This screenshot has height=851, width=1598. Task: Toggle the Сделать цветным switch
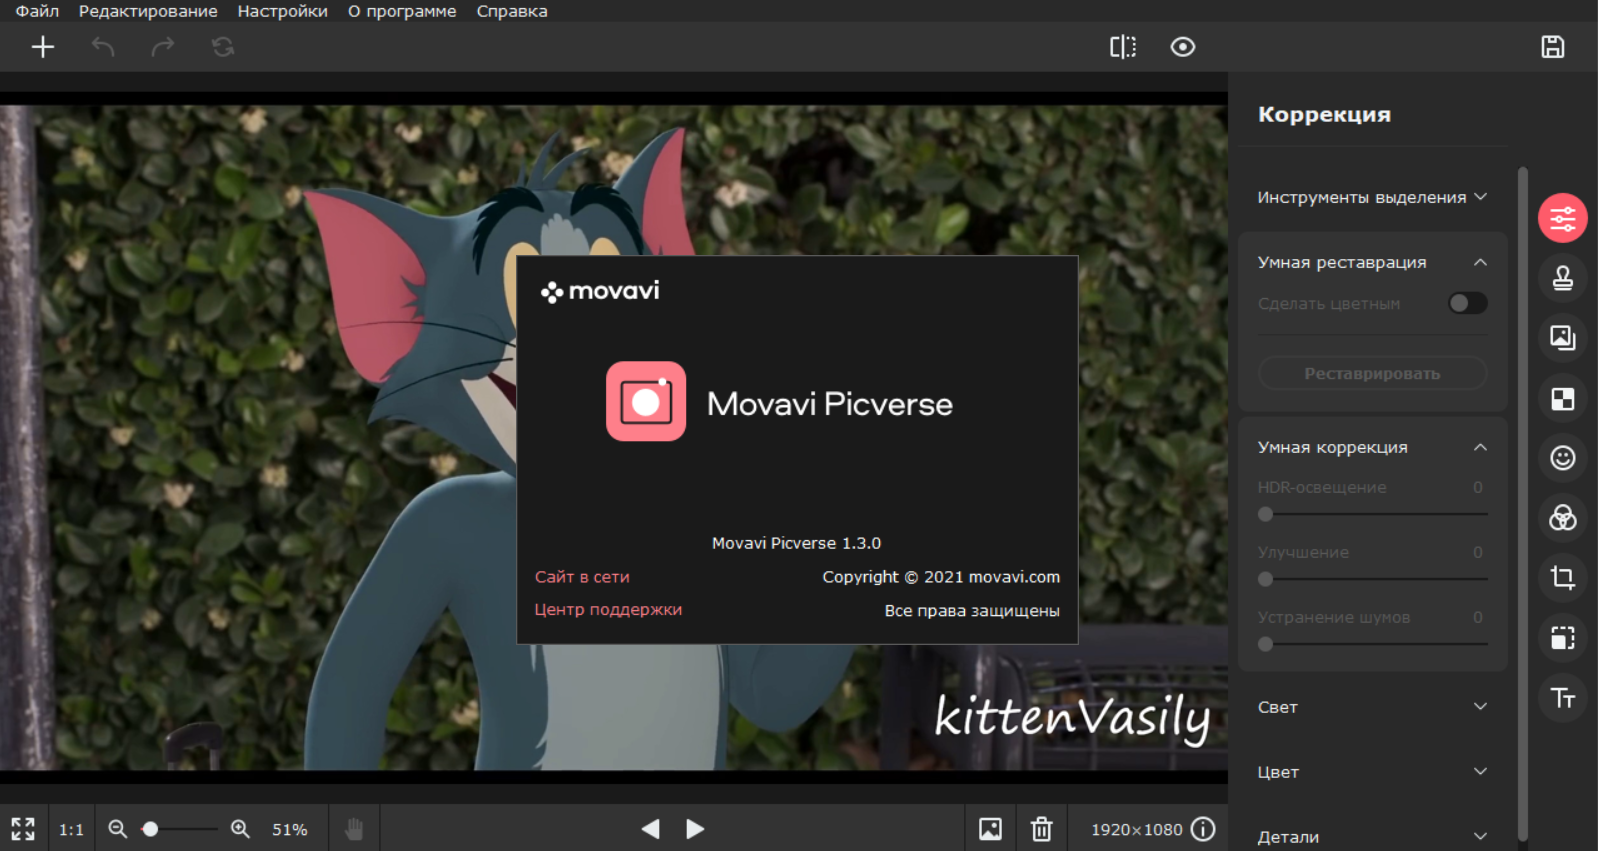1468,303
